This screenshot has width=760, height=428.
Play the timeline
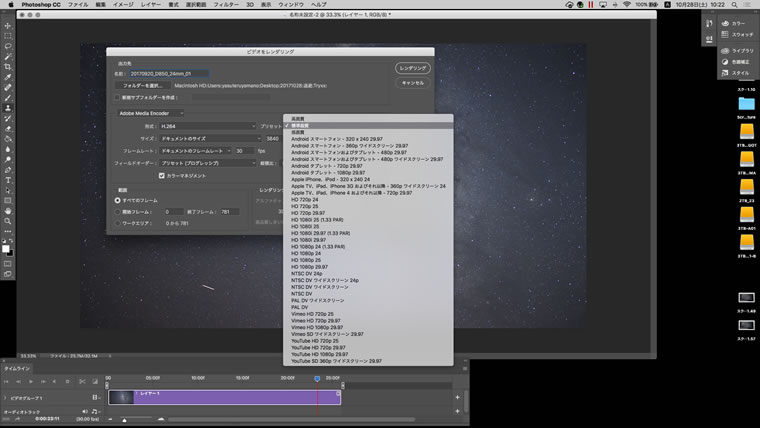coord(31,381)
